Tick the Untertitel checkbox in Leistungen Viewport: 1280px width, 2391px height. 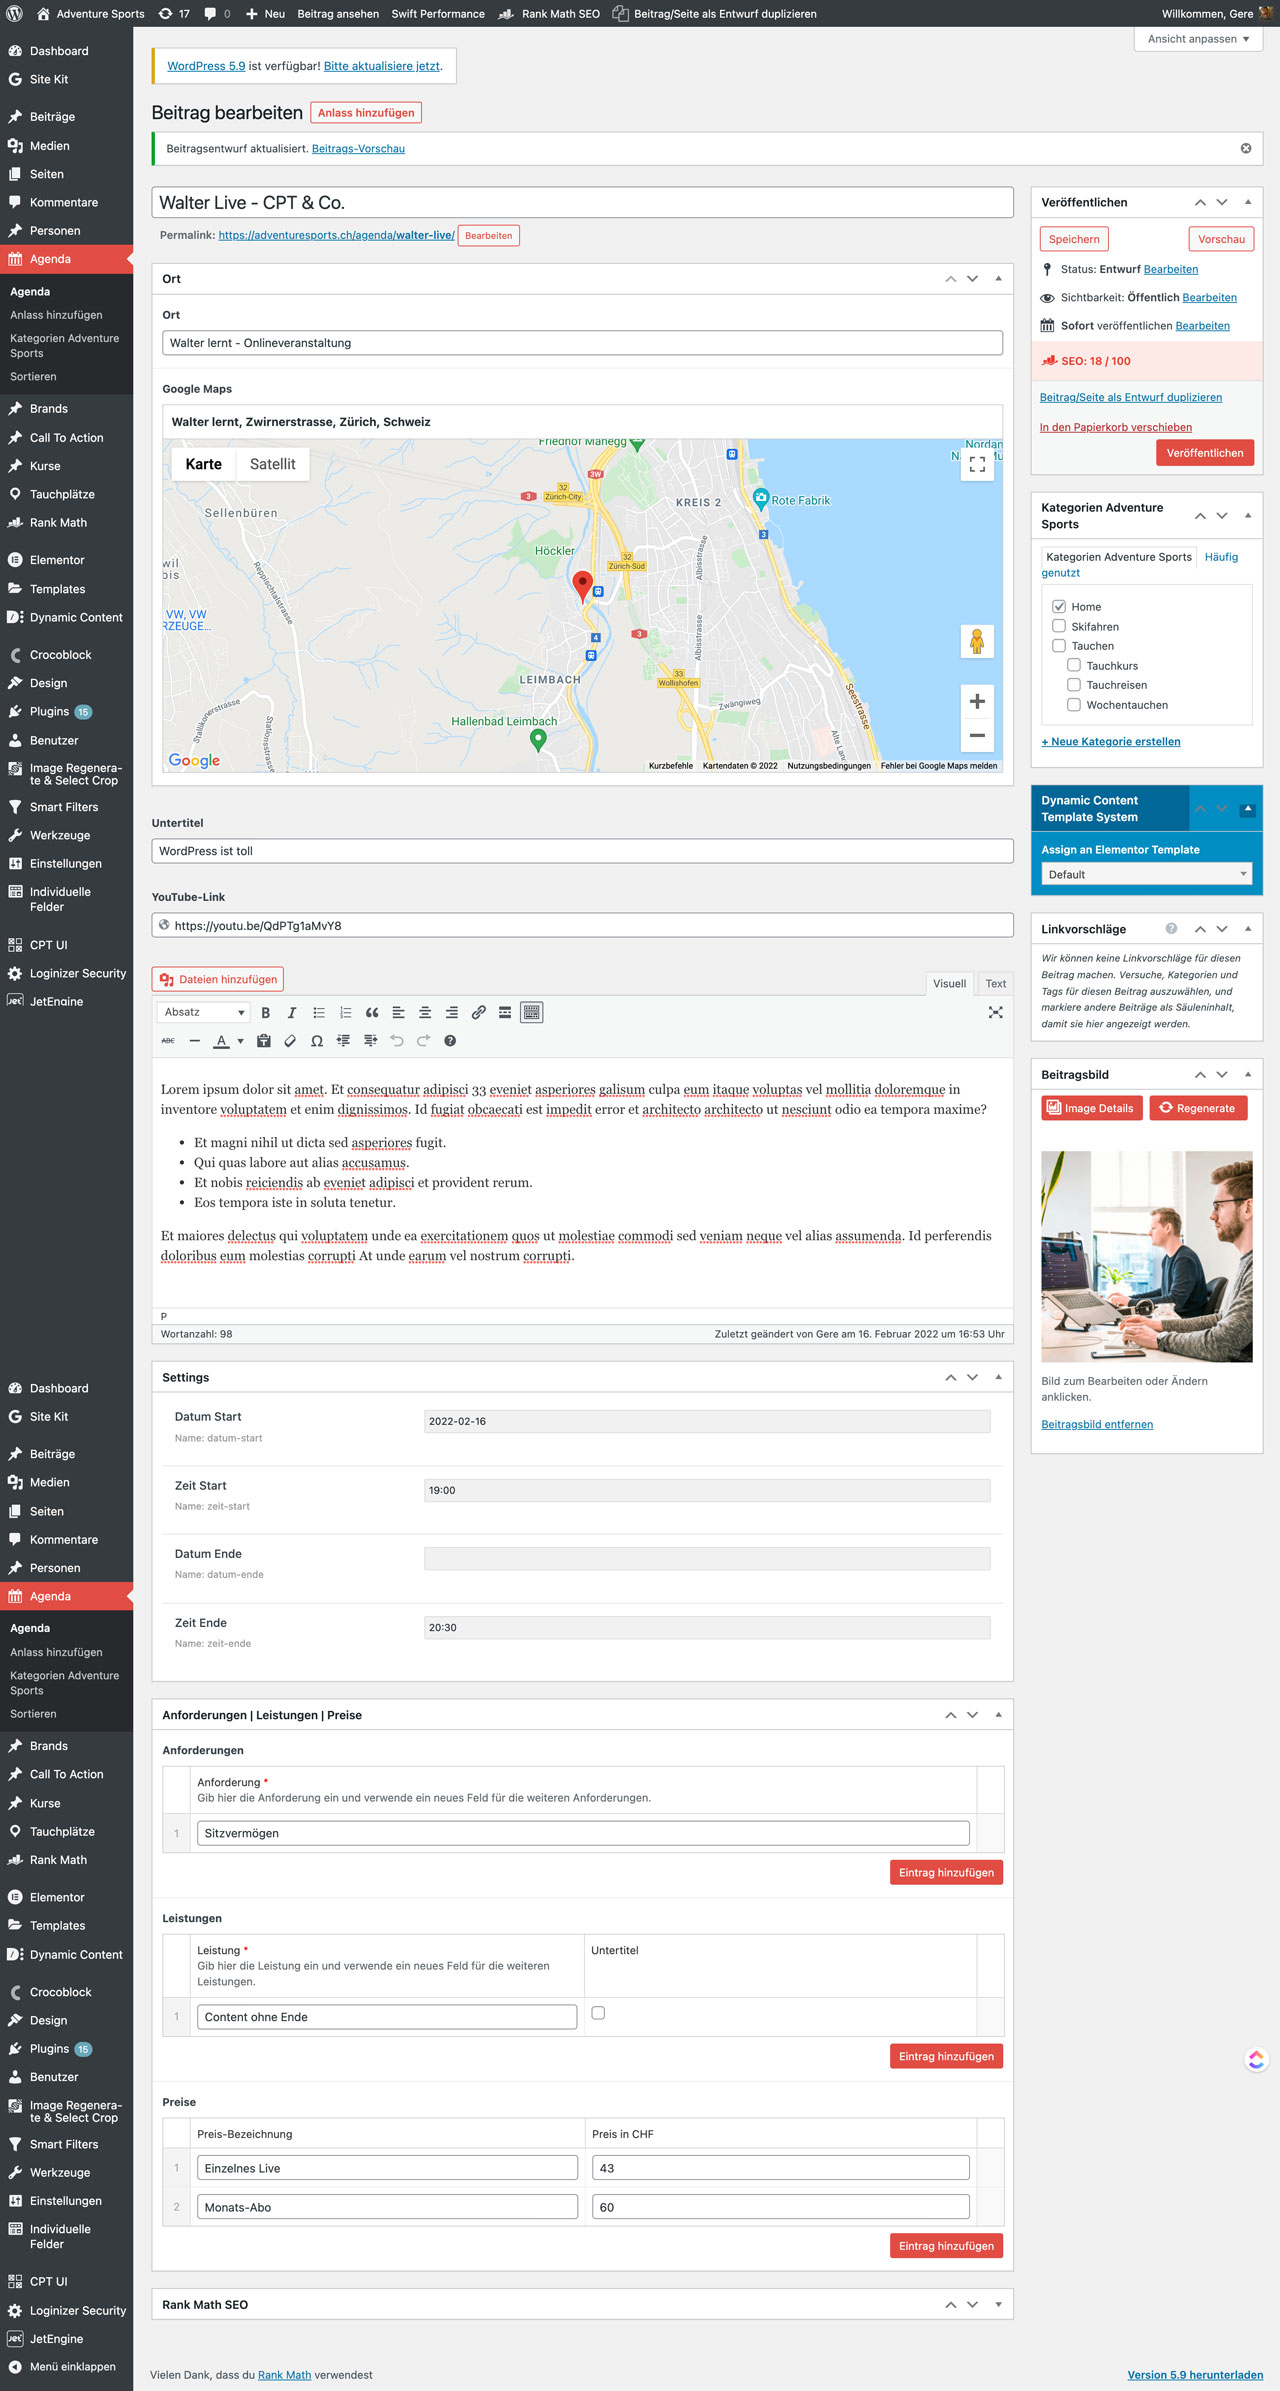(598, 2013)
